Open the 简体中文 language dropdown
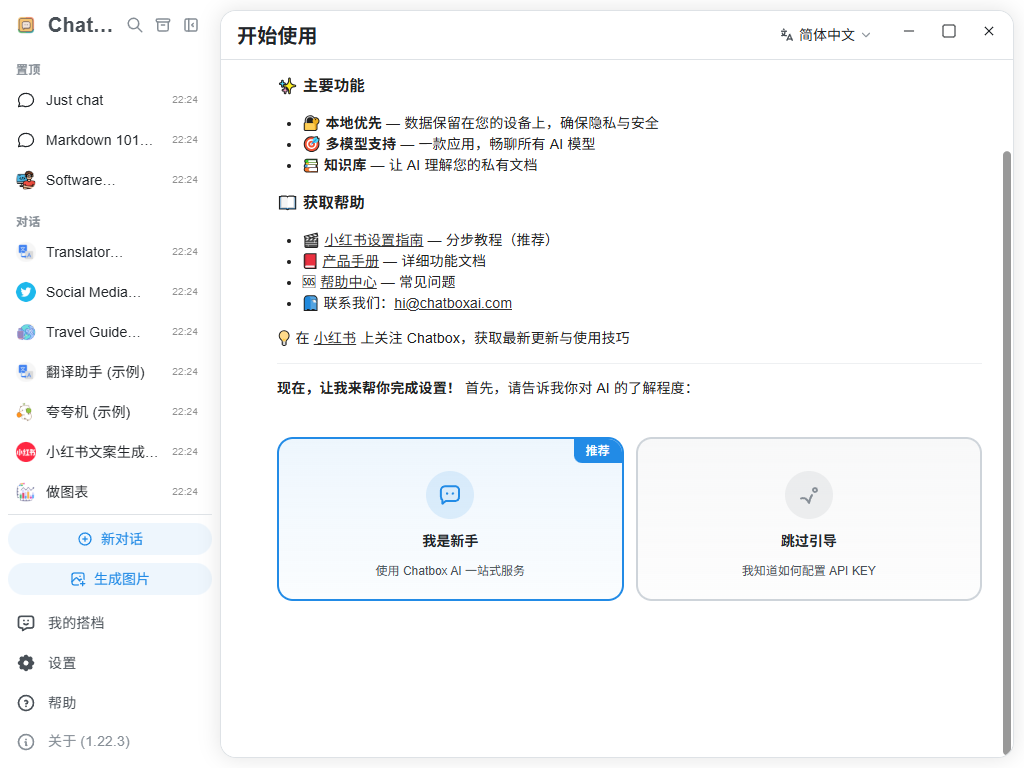 coord(826,35)
